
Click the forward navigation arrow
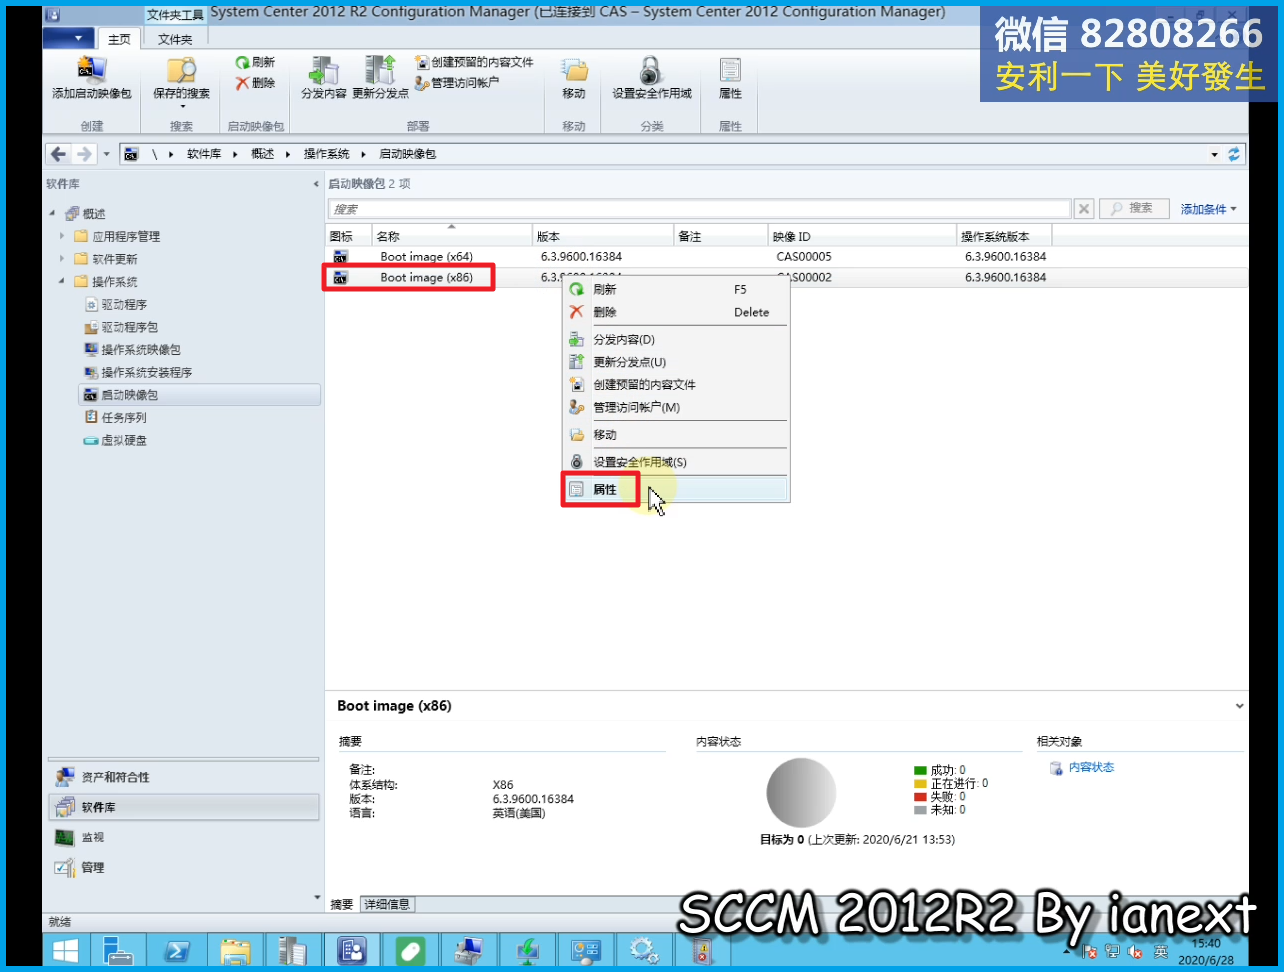[84, 154]
